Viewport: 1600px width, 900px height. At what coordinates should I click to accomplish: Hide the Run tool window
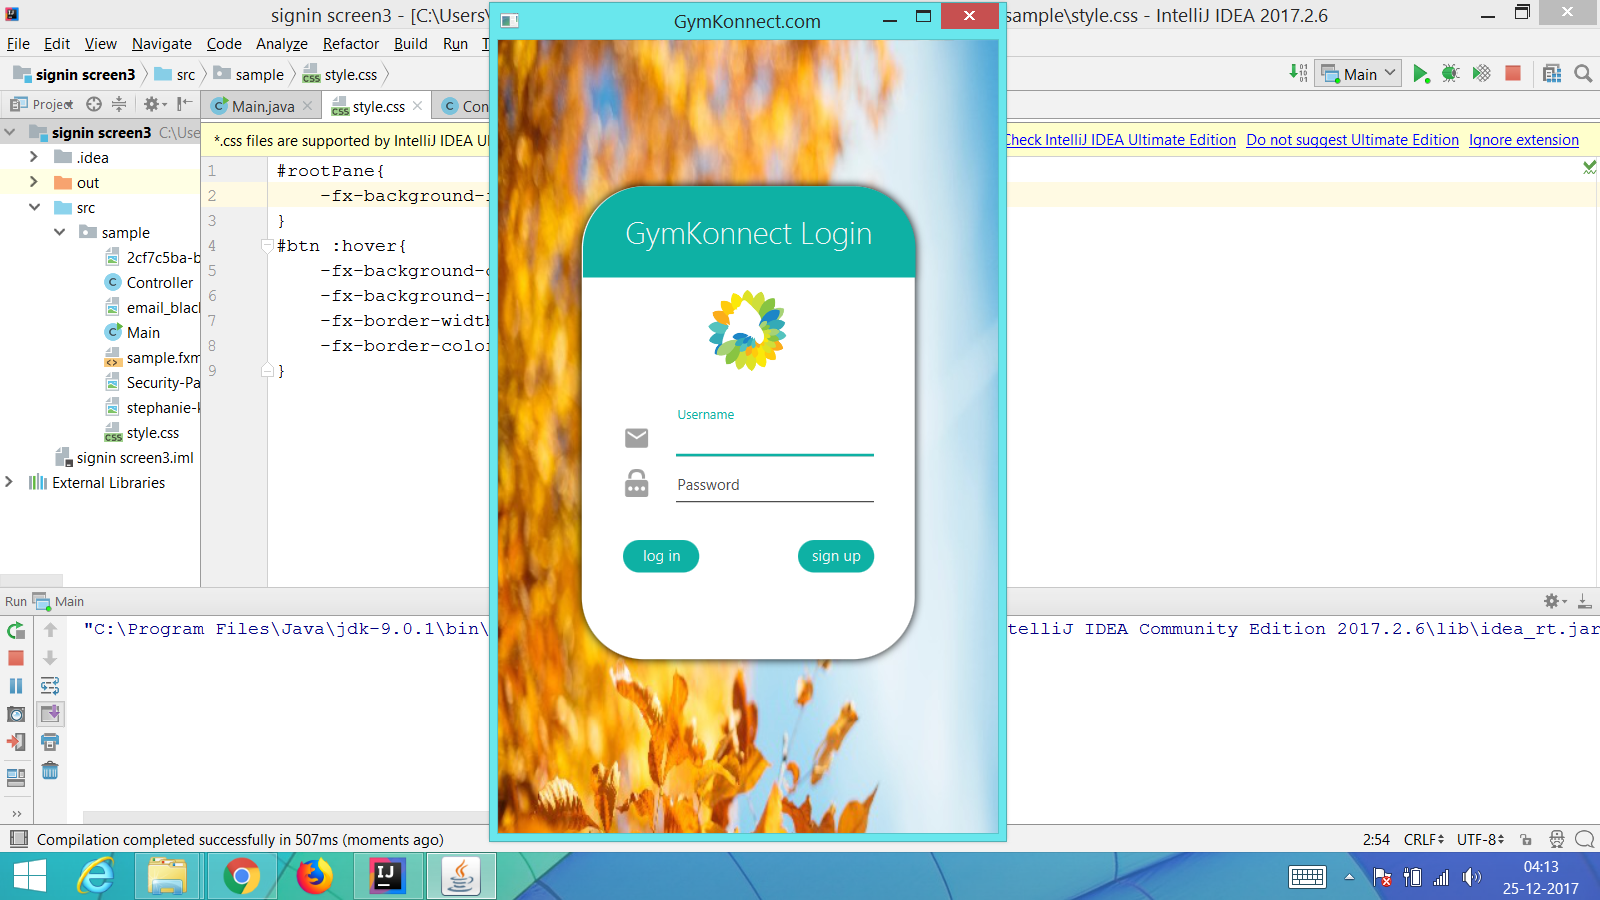[x=1585, y=601]
